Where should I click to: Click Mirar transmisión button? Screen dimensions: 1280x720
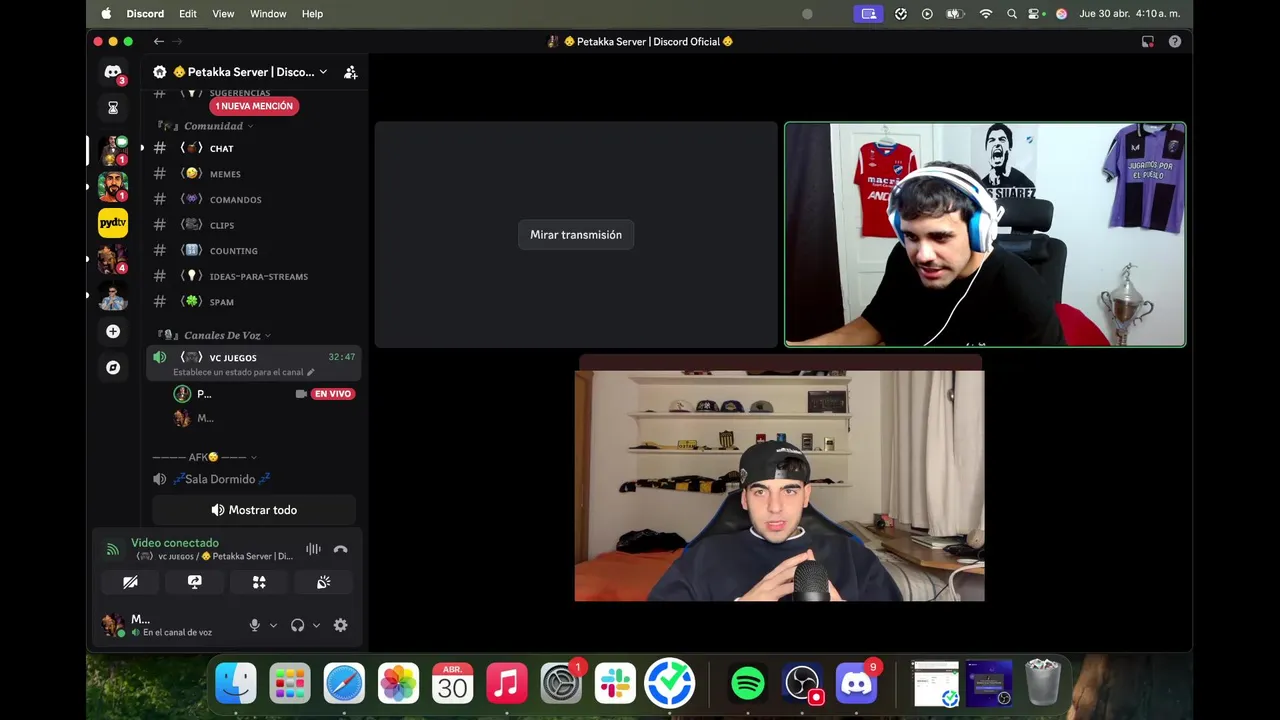pos(576,235)
